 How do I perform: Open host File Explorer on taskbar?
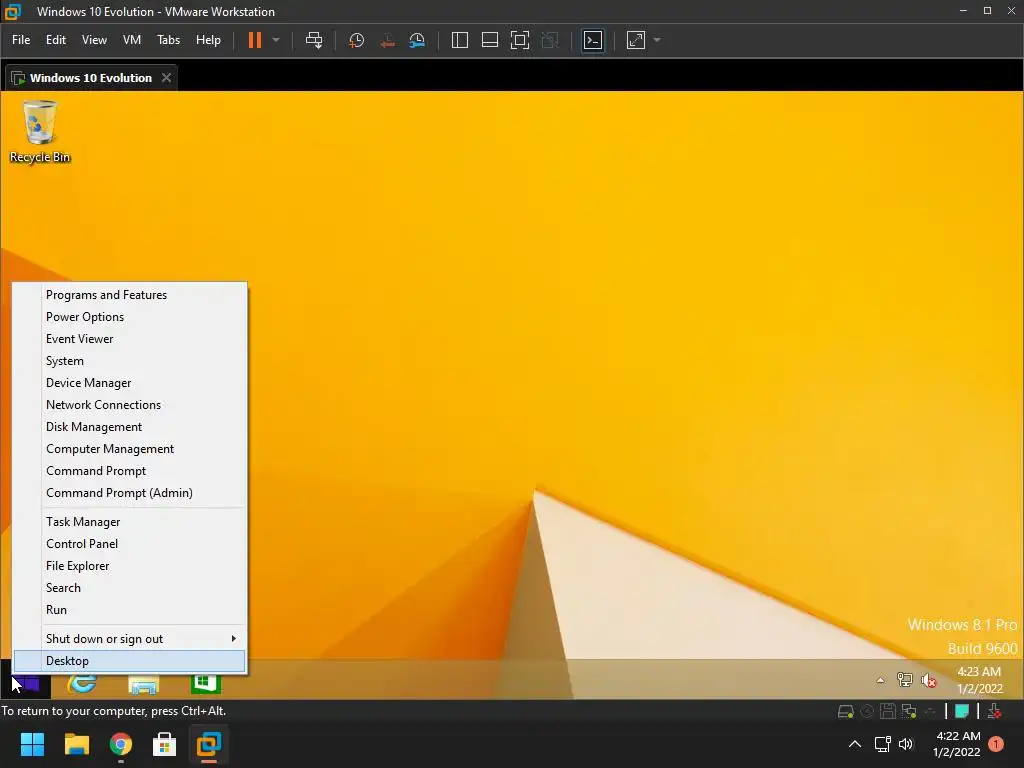[x=76, y=744]
